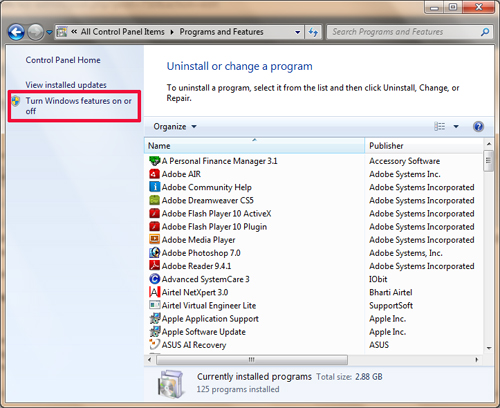Open the Organize menu
The height and width of the screenshot is (408, 500).
tap(175, 127)
